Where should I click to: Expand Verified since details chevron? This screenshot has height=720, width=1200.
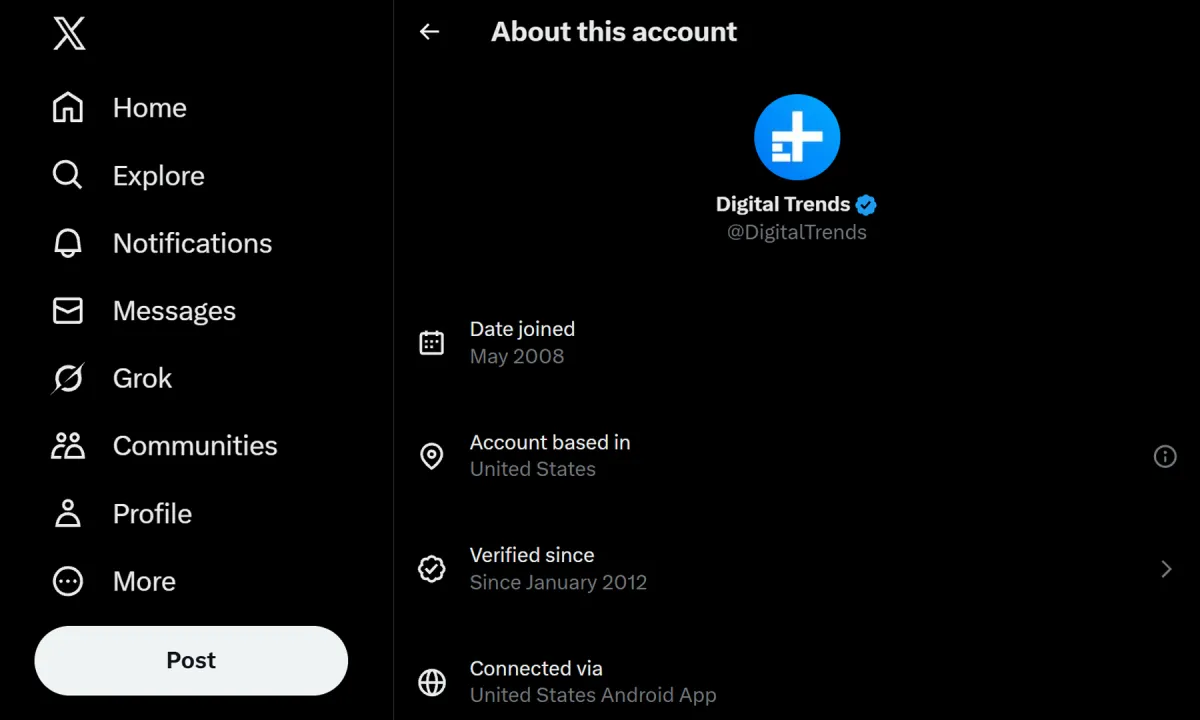click(1166, 569)
